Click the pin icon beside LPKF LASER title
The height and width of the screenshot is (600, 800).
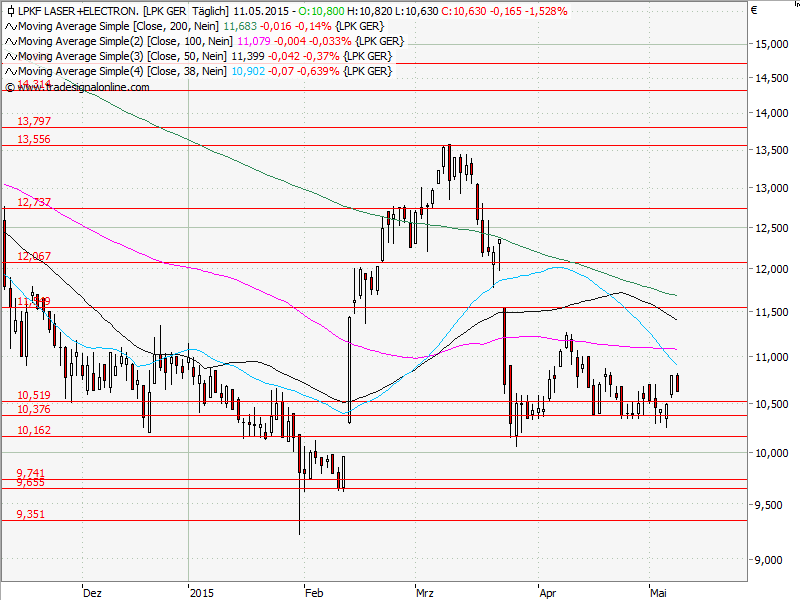click(x=10, y=13)
